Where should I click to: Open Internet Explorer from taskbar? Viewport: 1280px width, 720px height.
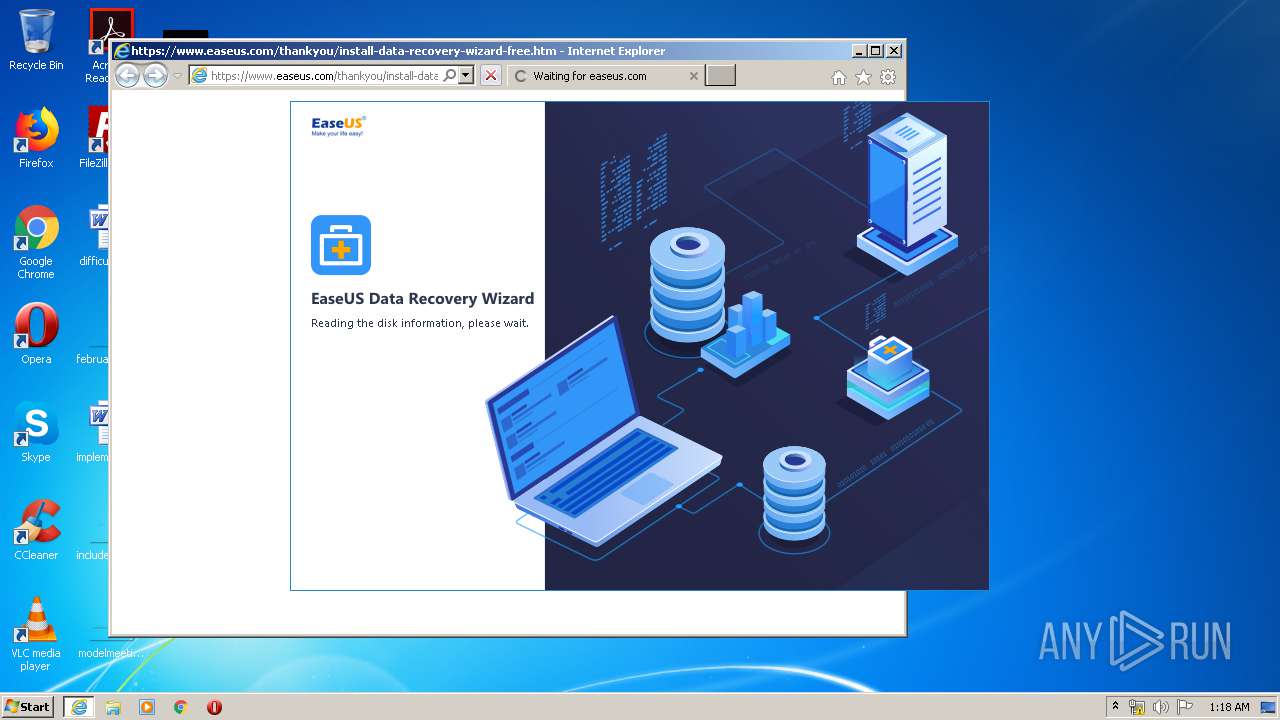[79, 707]
